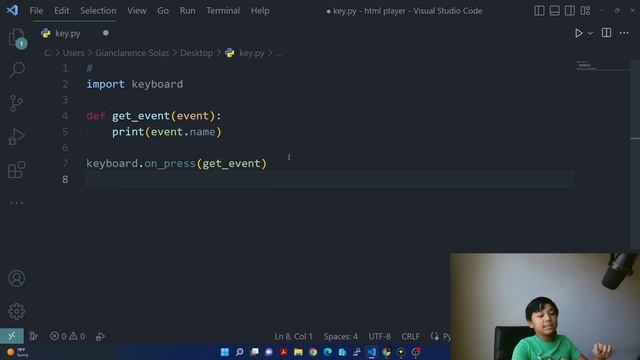
Task: Open the Edit menu
Action: [x=62, y=11]
